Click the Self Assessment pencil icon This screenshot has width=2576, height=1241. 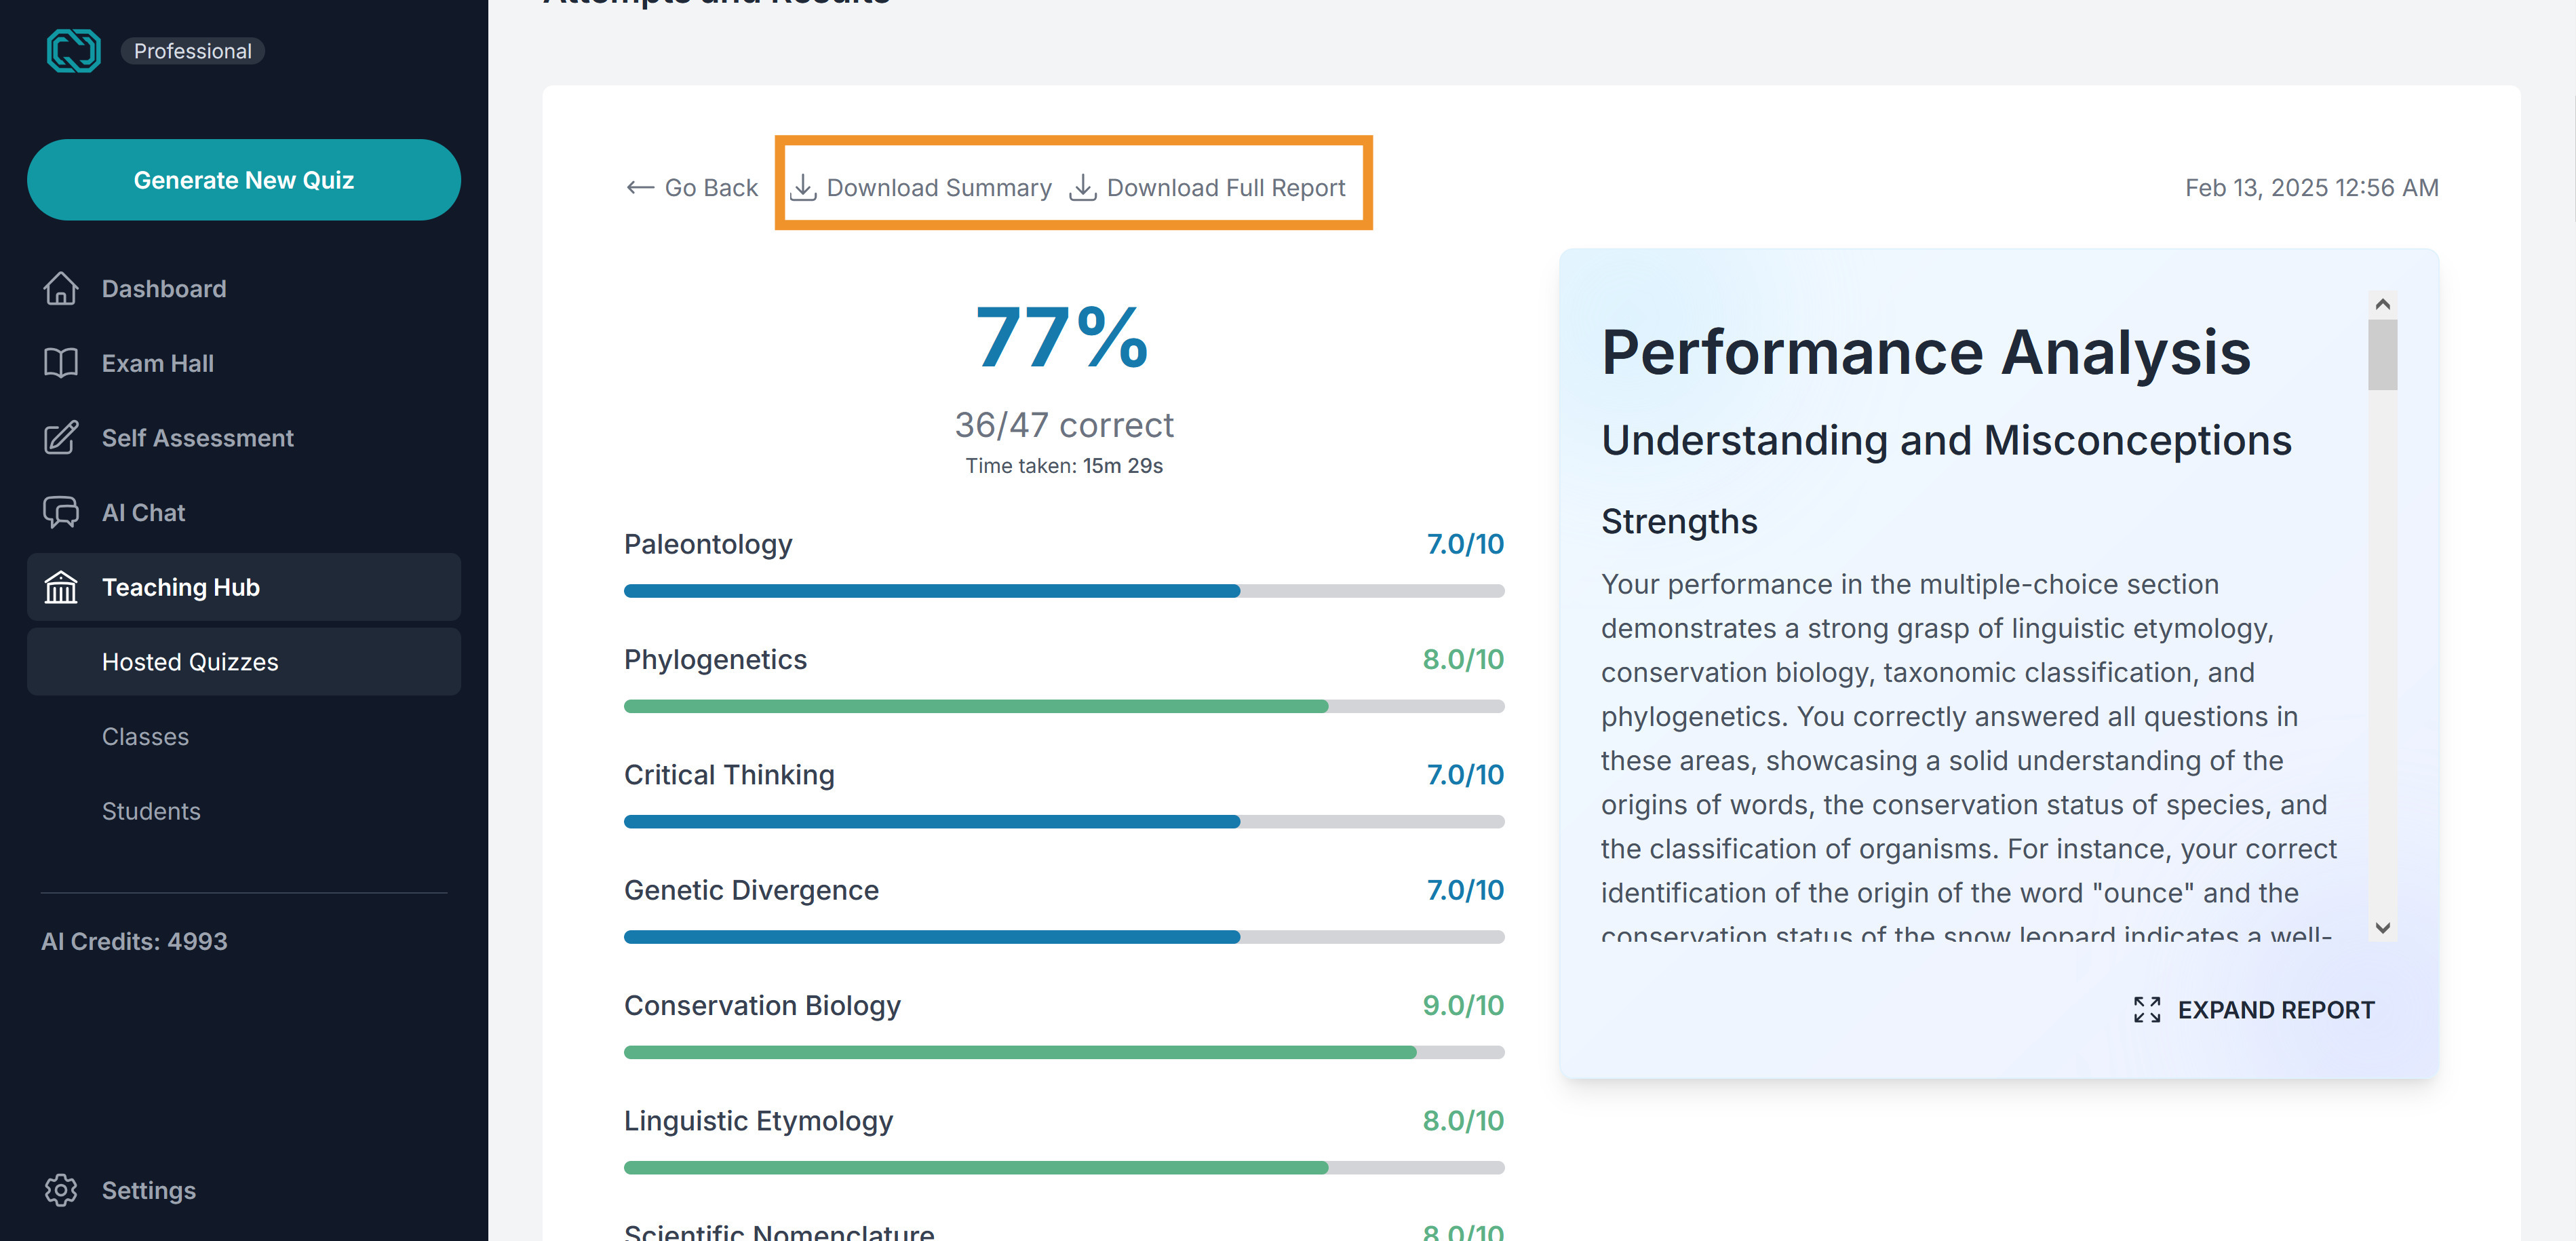[61, 438]
